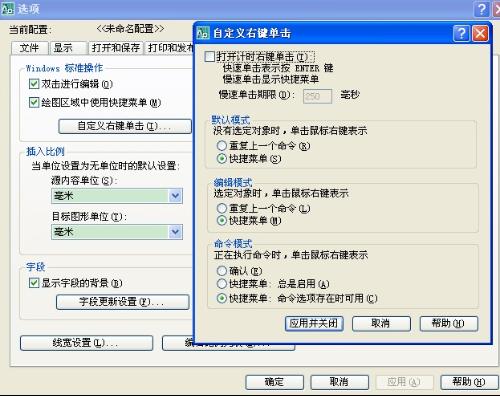Click the 字段更新设置 (F)... button
The width and height of the screenshot is (500, 396).
coord(123,302)
